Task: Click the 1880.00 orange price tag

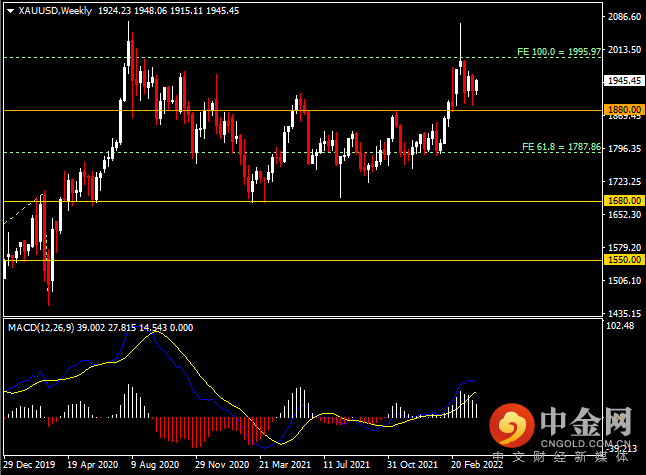Action: tap(624, 110)
